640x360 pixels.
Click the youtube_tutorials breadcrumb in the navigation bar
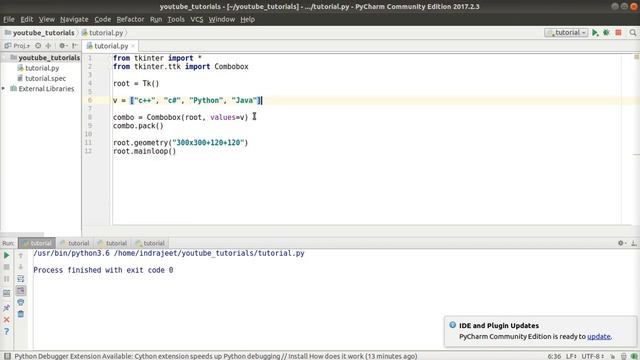39,33
